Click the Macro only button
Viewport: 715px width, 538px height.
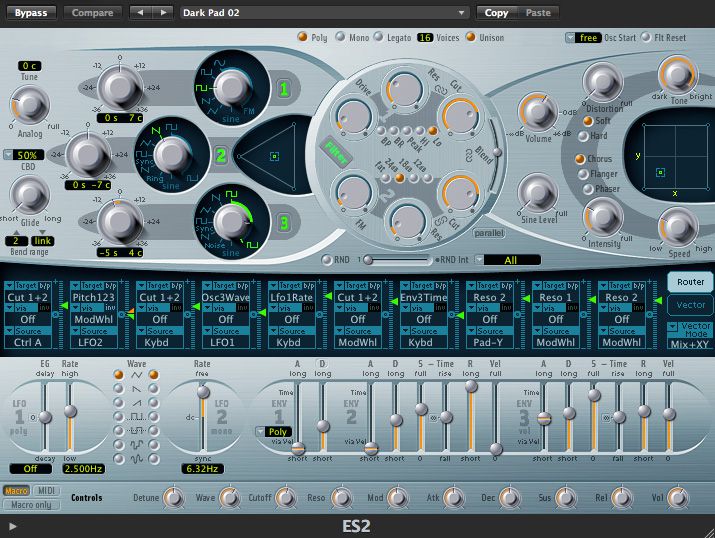coord(31,505)
